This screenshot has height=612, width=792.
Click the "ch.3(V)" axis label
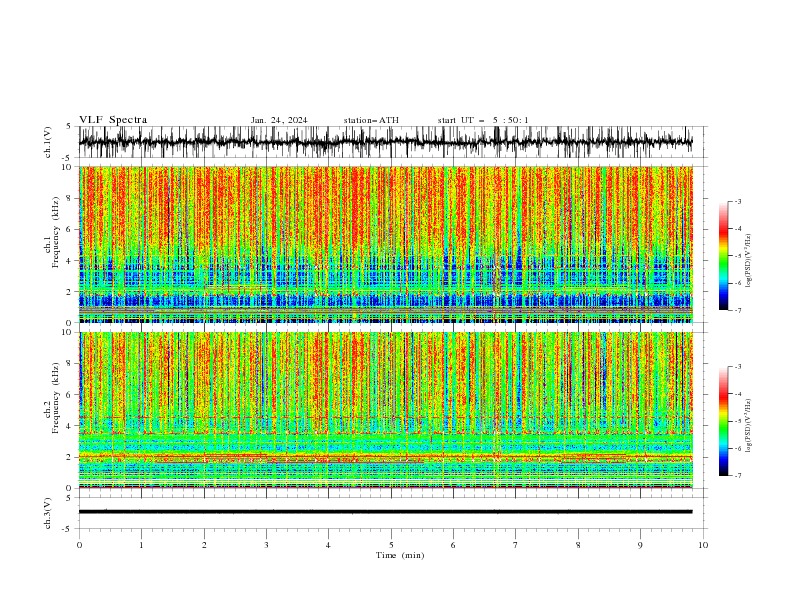pos(48,513)
